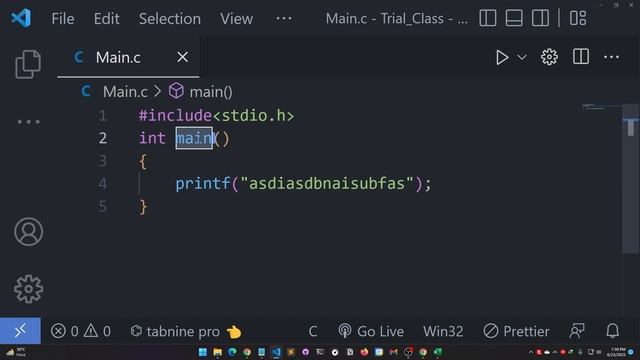Open the View menu
Screen dimensions: 640x360
coord(237,18)
